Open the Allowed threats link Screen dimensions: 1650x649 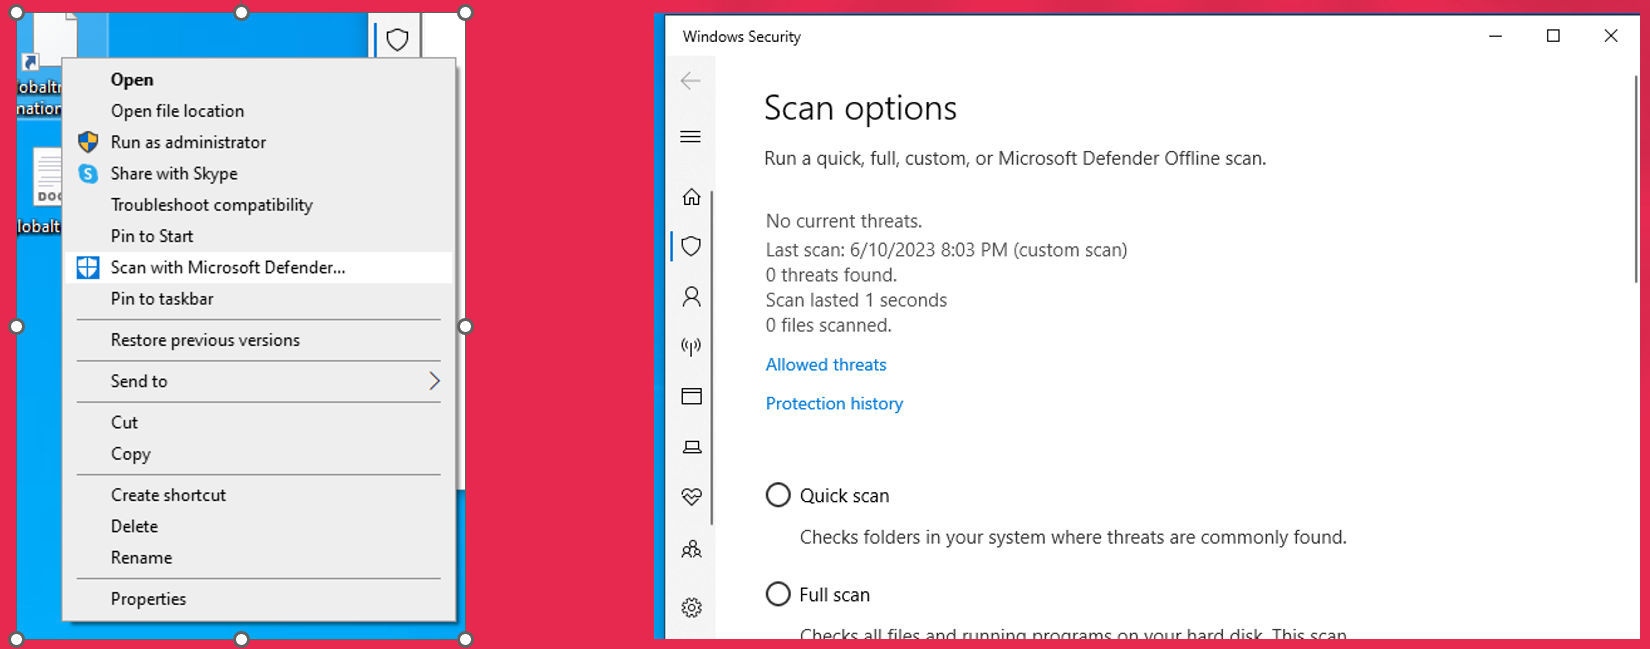pyautogui.click(x=826, y=365)
